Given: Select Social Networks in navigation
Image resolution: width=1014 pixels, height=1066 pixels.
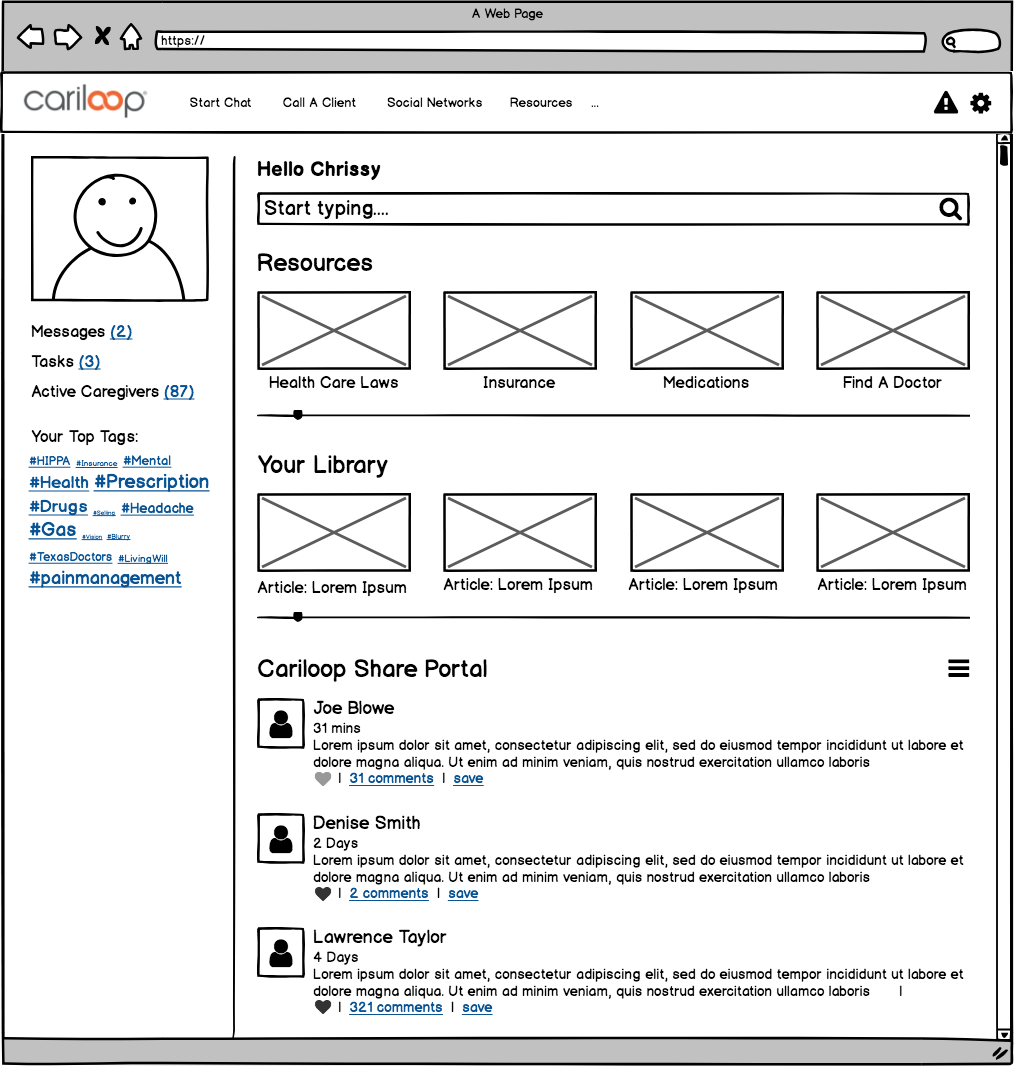Looking at the screenshot, I should pos(434,103).
